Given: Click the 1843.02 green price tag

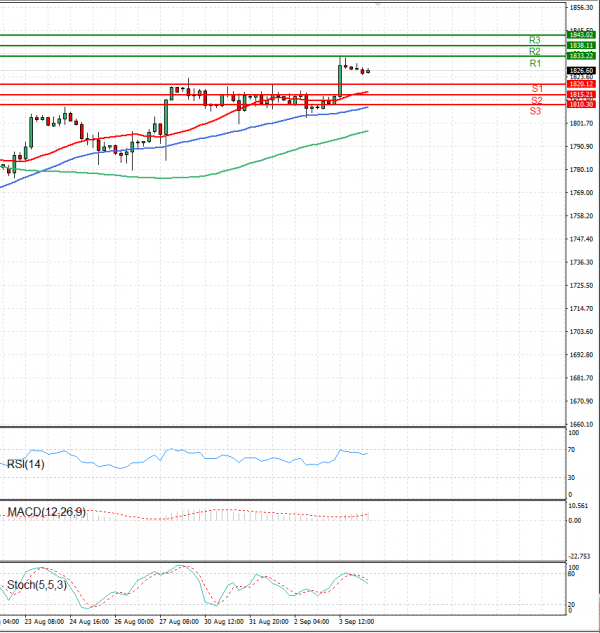Looking at the screenshot, I should [581, 35].
